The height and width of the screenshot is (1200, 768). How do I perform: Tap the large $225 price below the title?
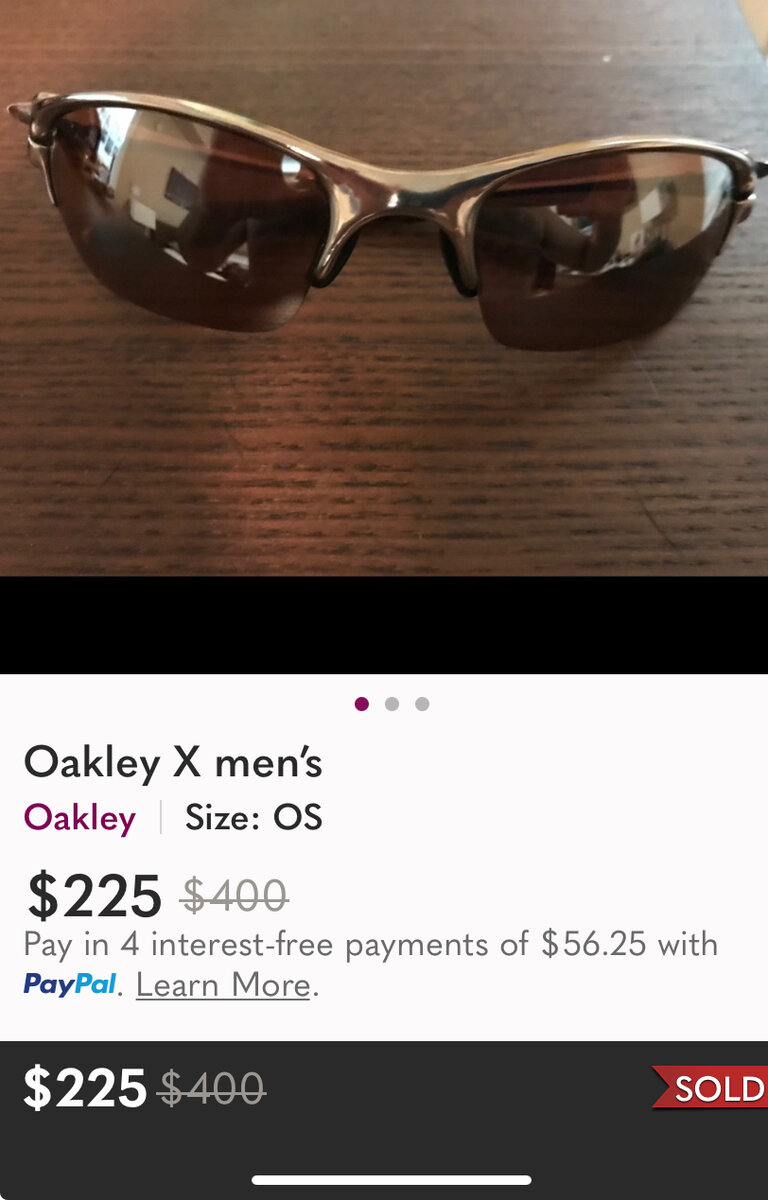pyautogui.click(x=94, y=895)
